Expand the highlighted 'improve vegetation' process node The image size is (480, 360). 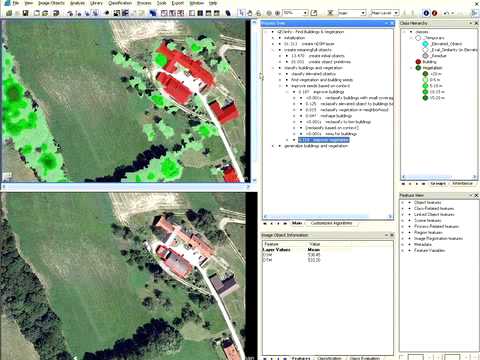click(x=287, y=140)
